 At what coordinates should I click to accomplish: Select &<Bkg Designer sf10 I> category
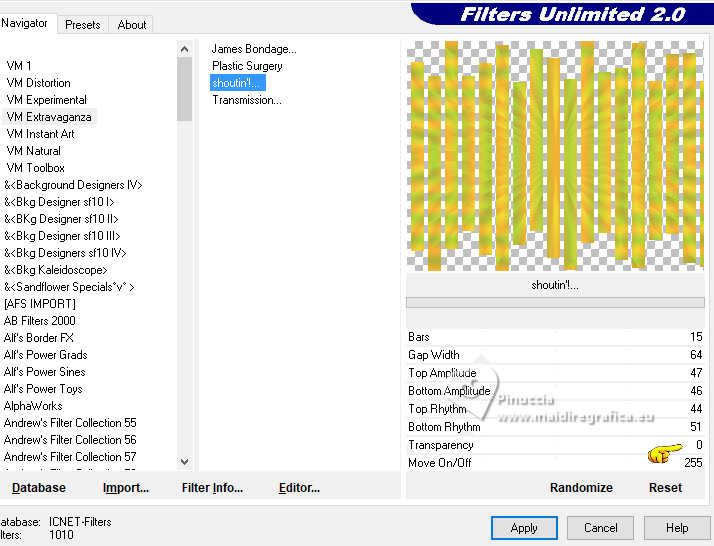click(59, 202)
